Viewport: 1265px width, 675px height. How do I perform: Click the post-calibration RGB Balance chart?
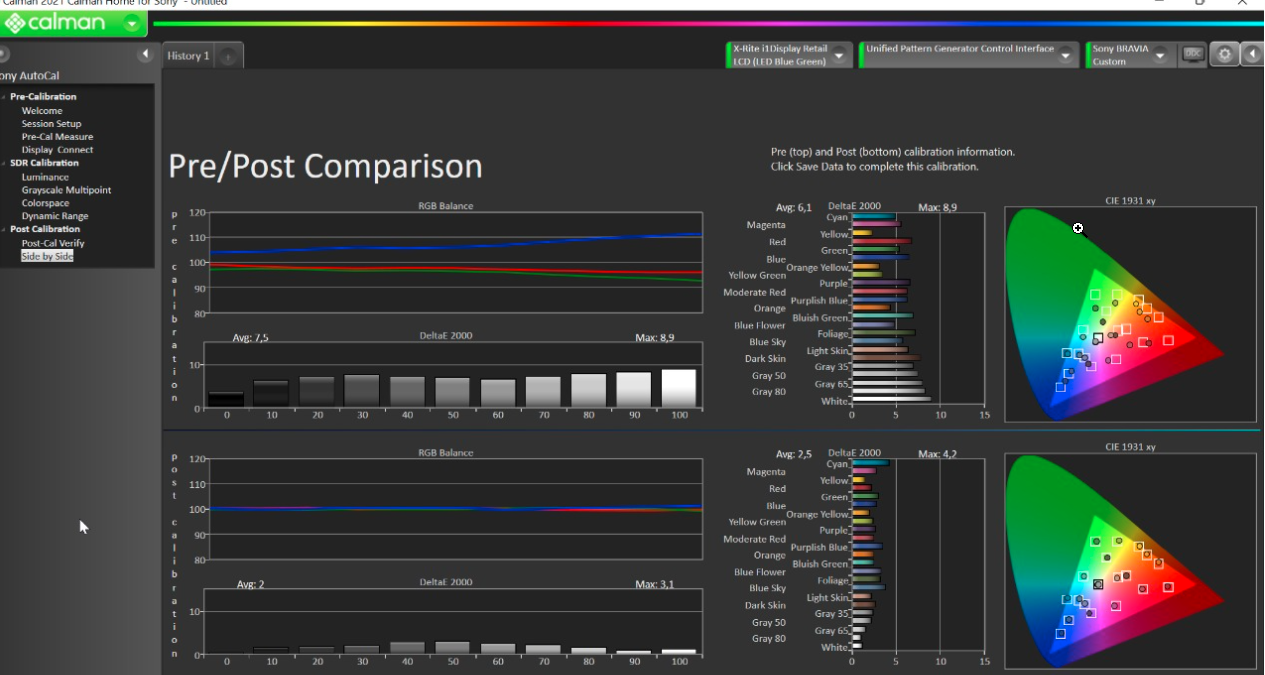point(456,509)
